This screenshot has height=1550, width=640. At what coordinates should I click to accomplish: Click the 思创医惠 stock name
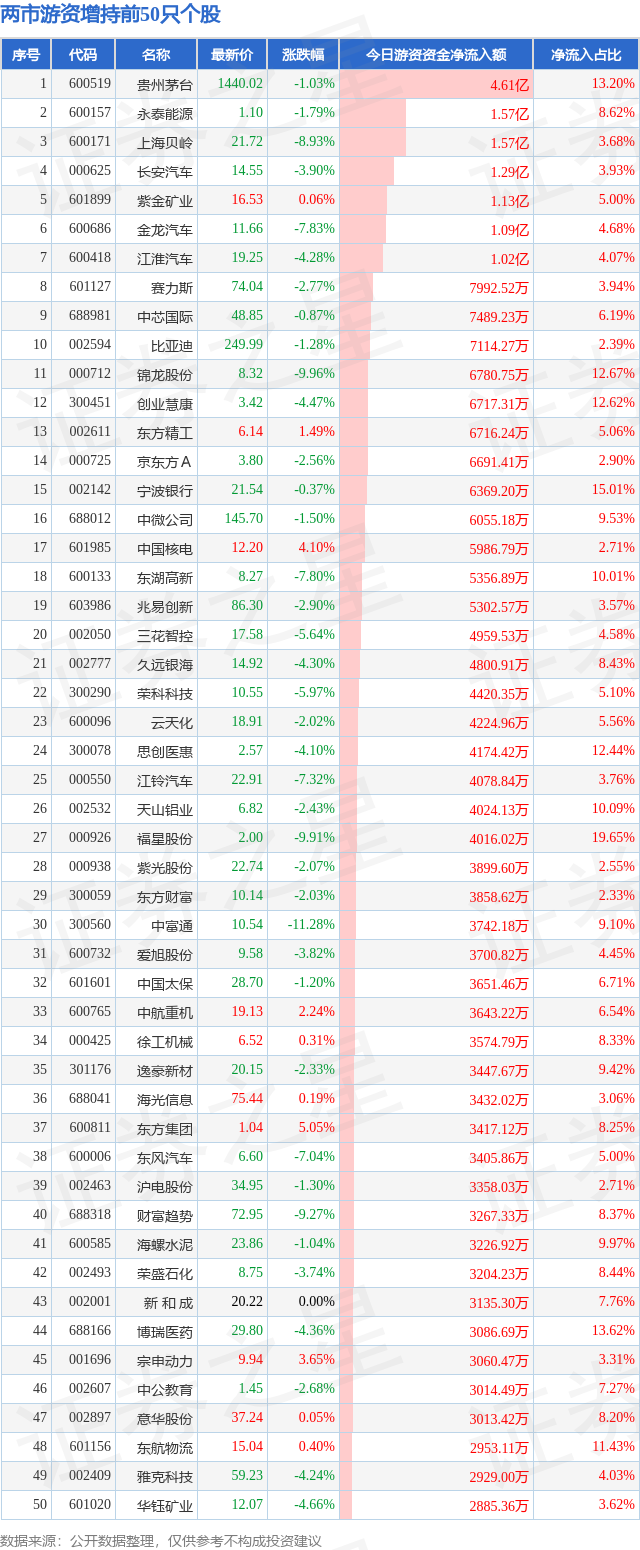(165, 752)
